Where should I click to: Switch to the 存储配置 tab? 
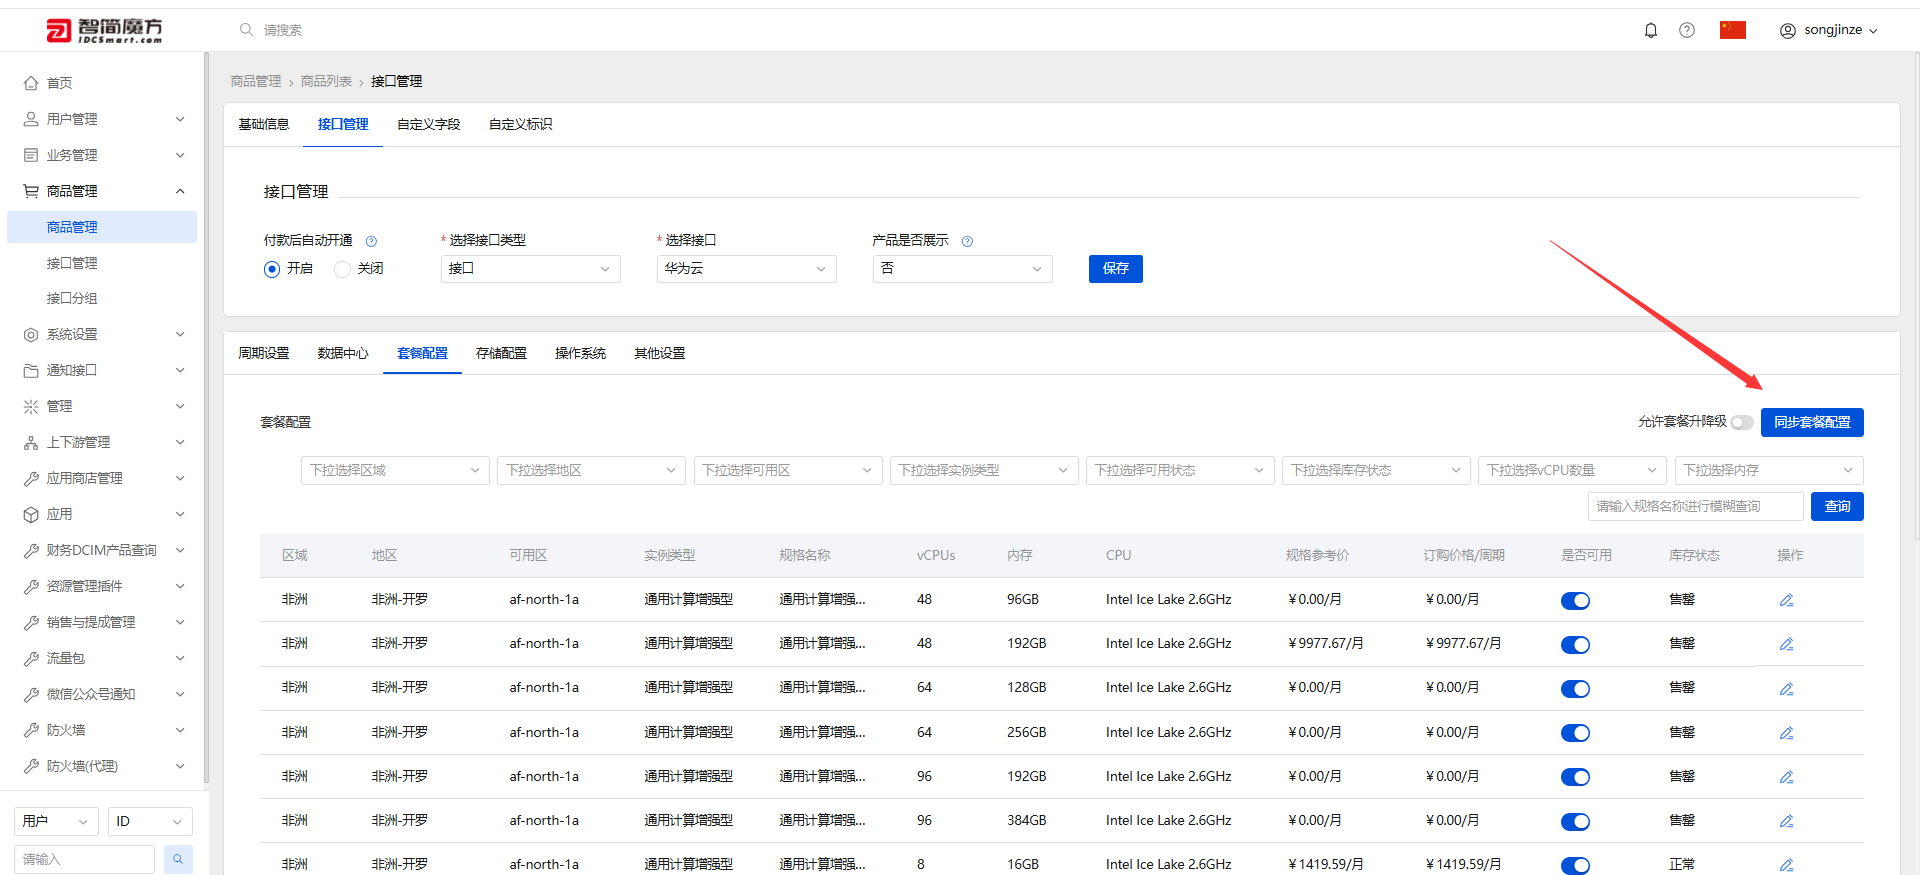coord(501,353)
